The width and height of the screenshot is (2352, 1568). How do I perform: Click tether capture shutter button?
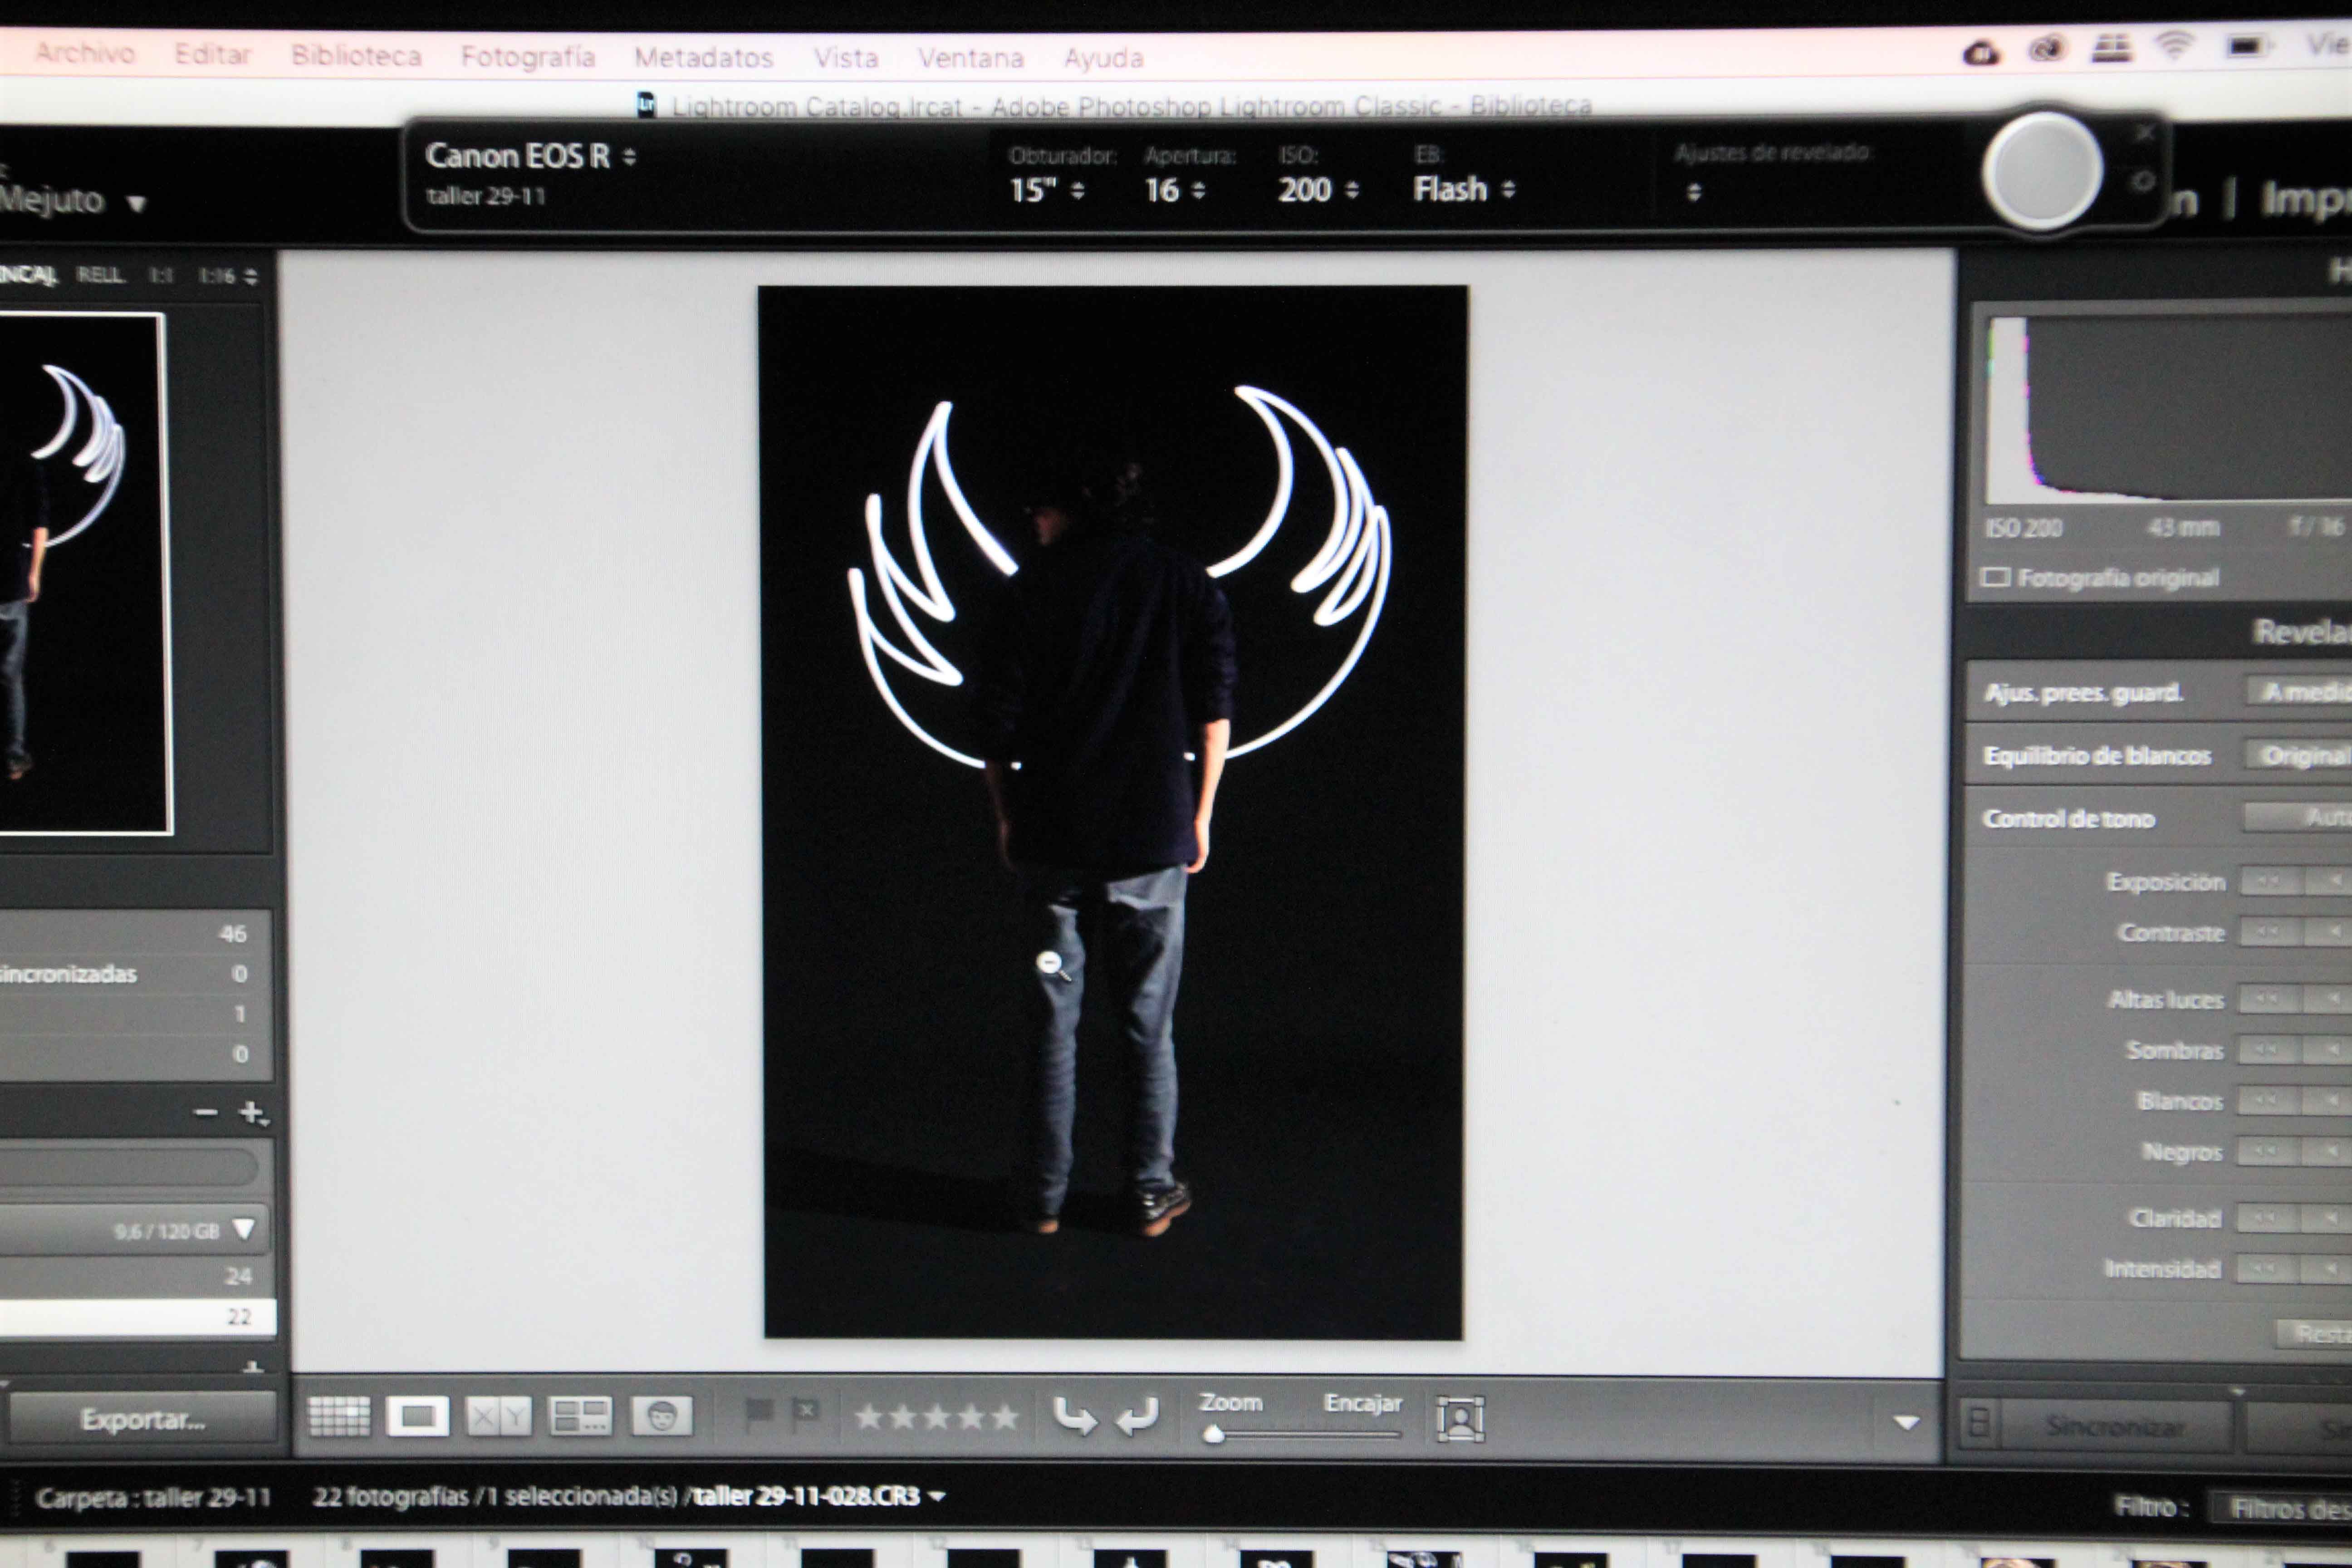2042,172
